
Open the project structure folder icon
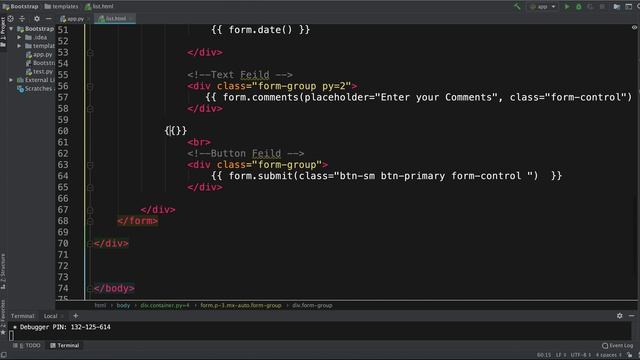click(617, 7)
